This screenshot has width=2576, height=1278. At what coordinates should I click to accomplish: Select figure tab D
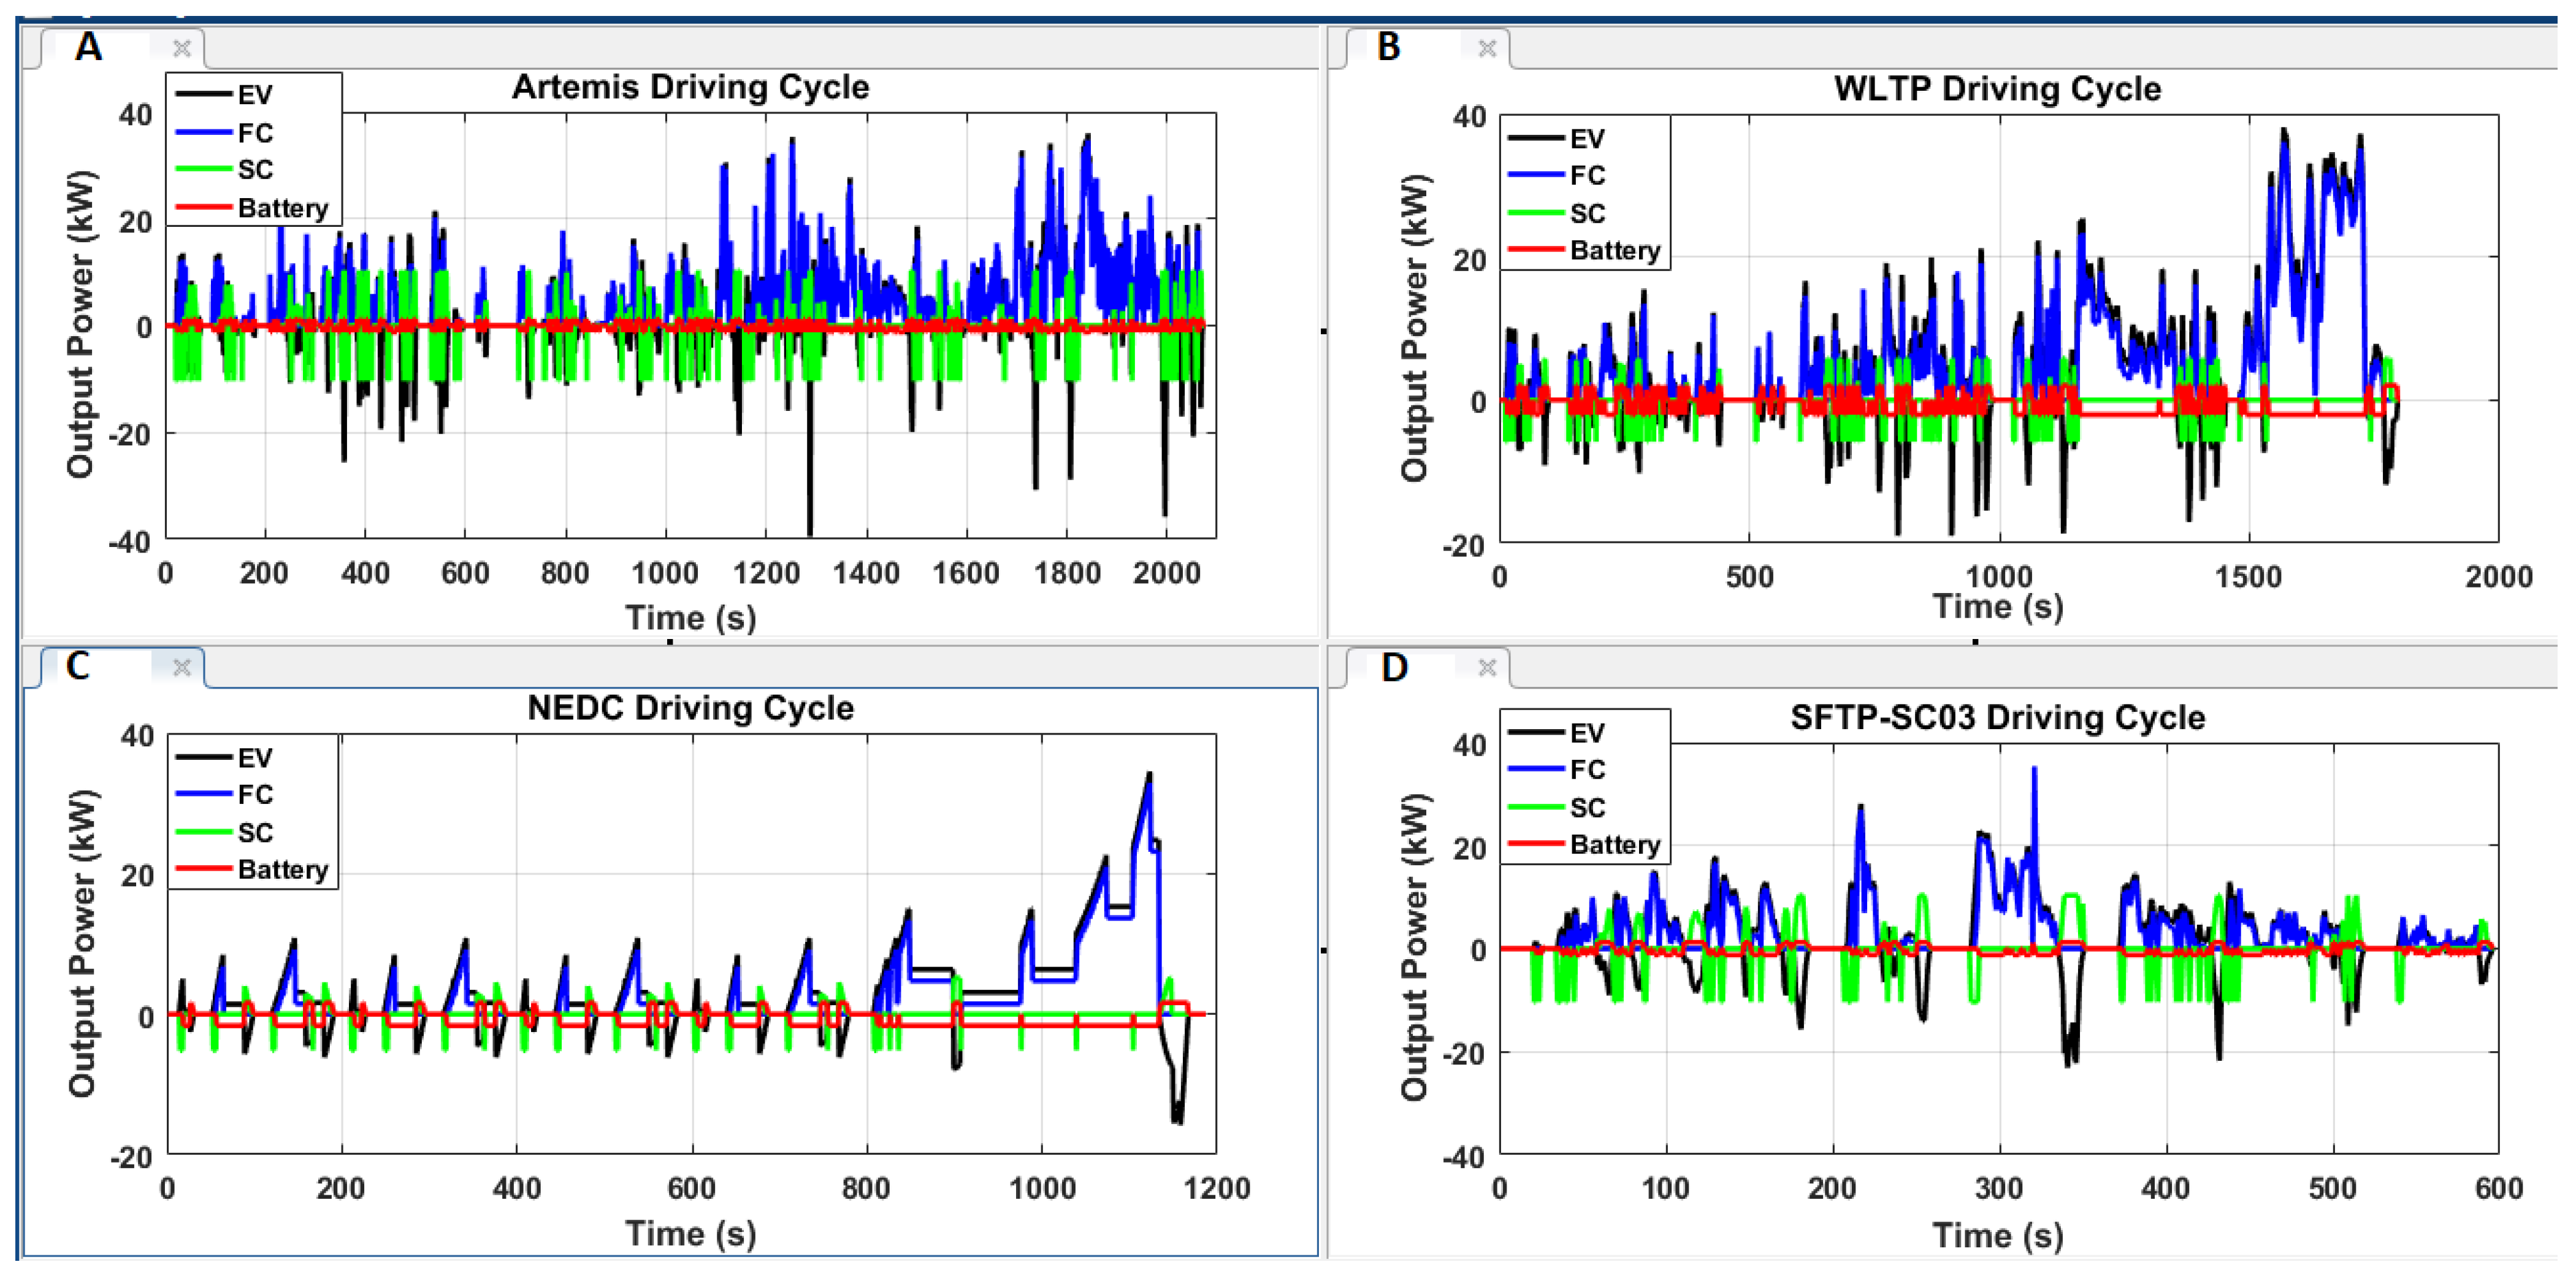1394,667
